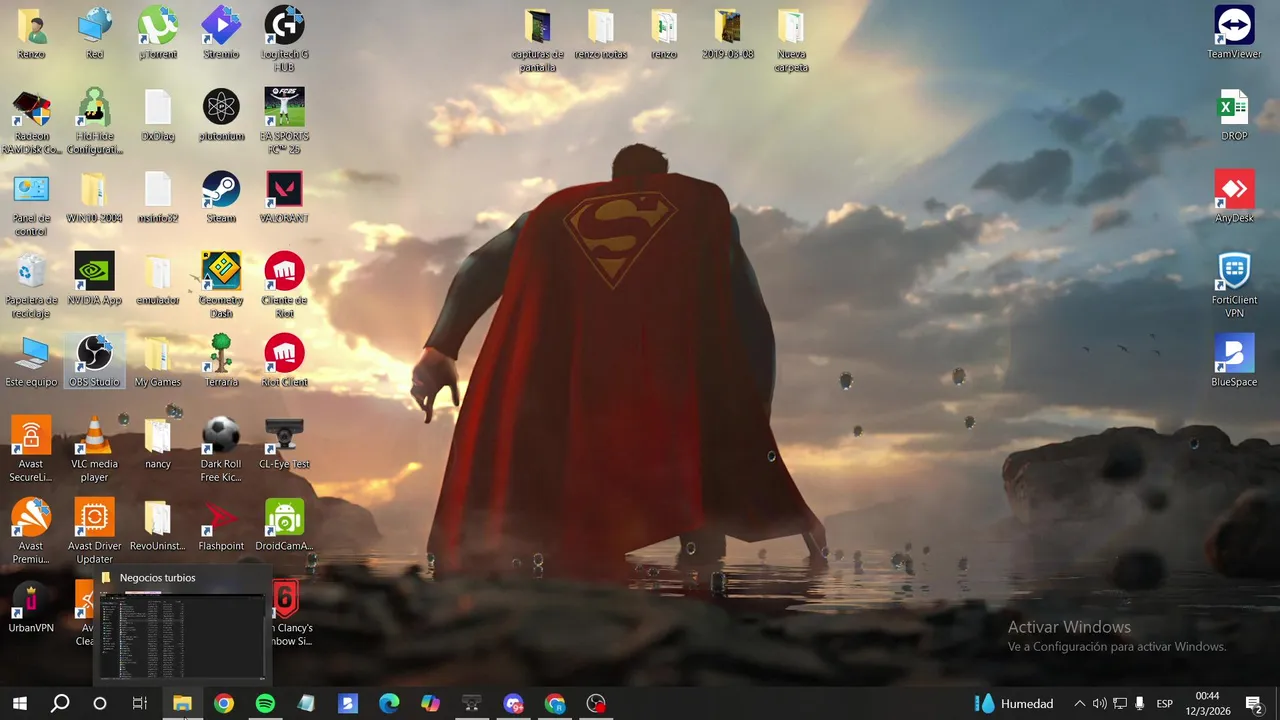Select the Radeon RAMDisk shortcut
The height and width of the screenshot is (720, 1280).
tap(31, 121)
